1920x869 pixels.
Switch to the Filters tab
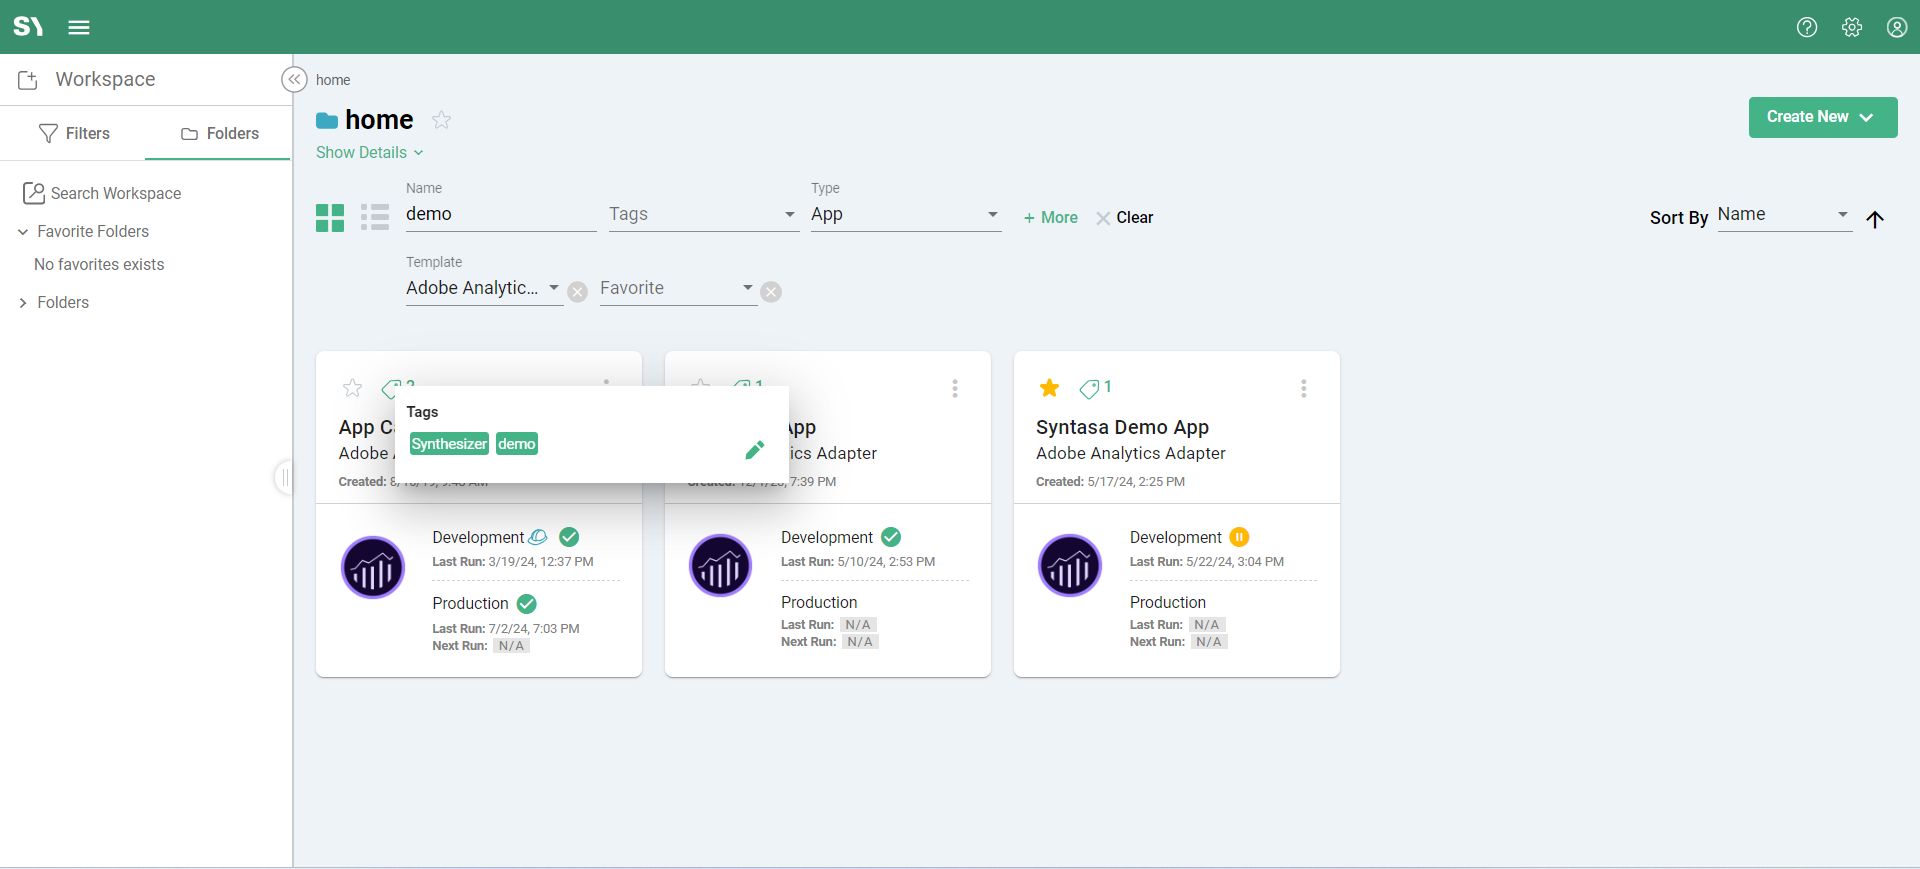pos(74,133)
